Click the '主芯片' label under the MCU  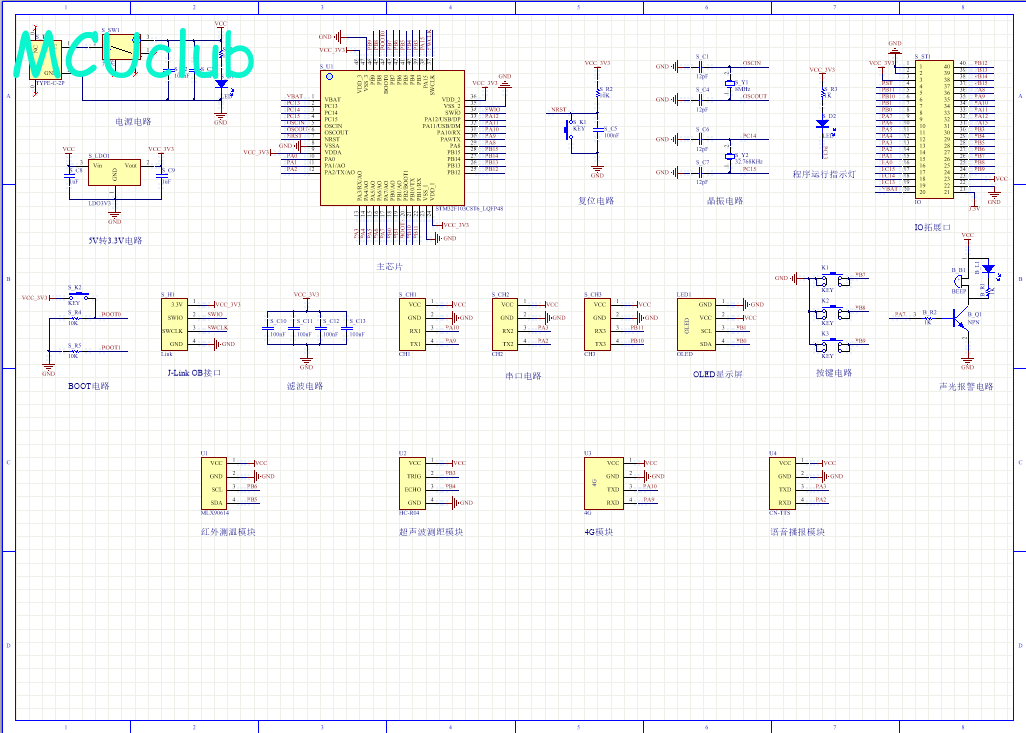389,267
